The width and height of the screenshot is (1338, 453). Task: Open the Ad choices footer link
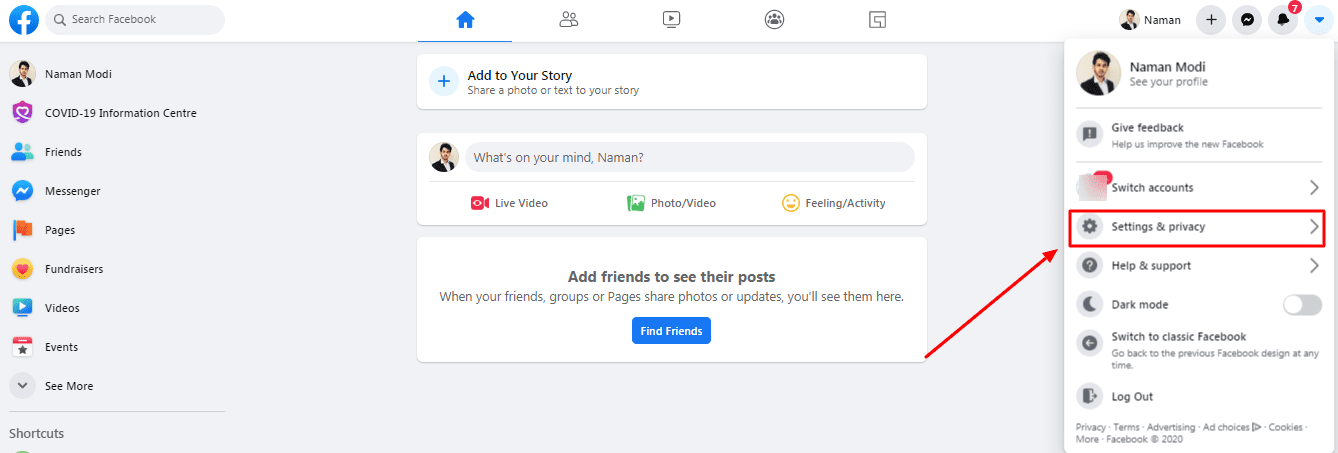pos(1231,427)
